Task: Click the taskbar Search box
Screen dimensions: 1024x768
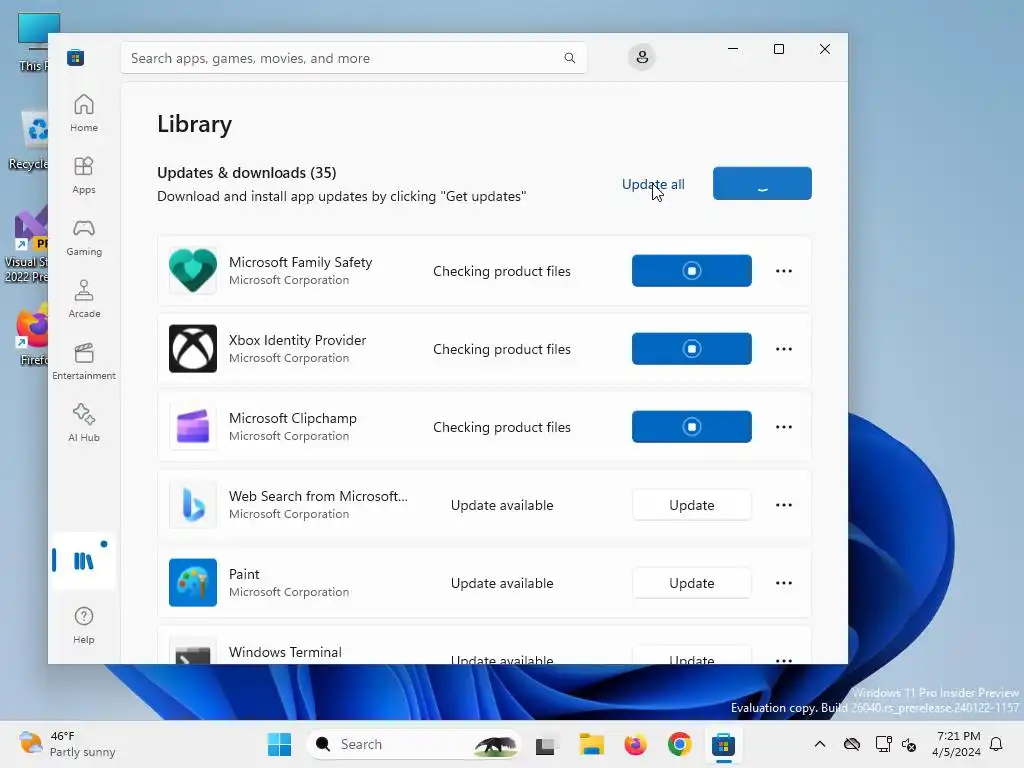Action: click(x=413, y=744)
